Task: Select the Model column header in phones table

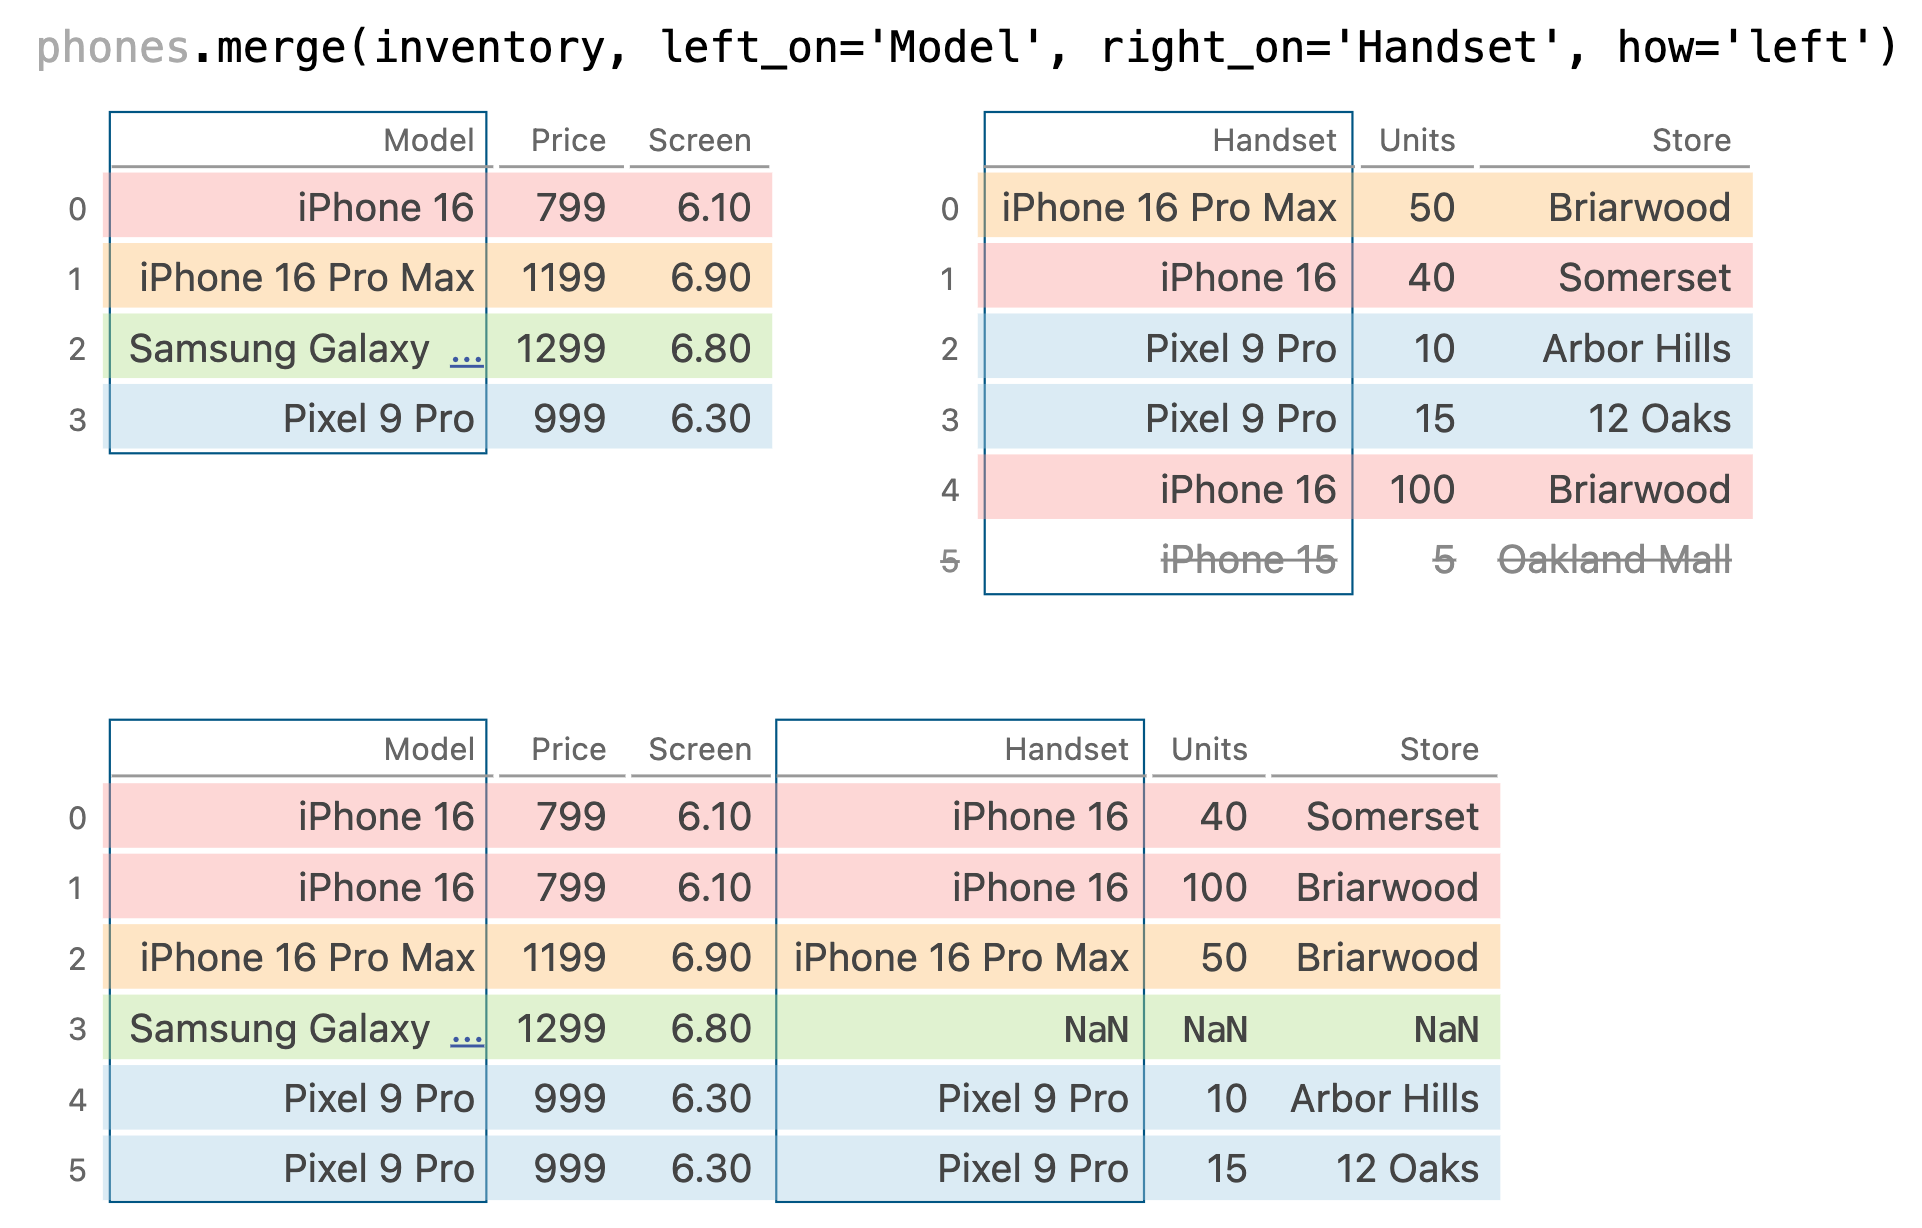Action: [x=428, y=140]
